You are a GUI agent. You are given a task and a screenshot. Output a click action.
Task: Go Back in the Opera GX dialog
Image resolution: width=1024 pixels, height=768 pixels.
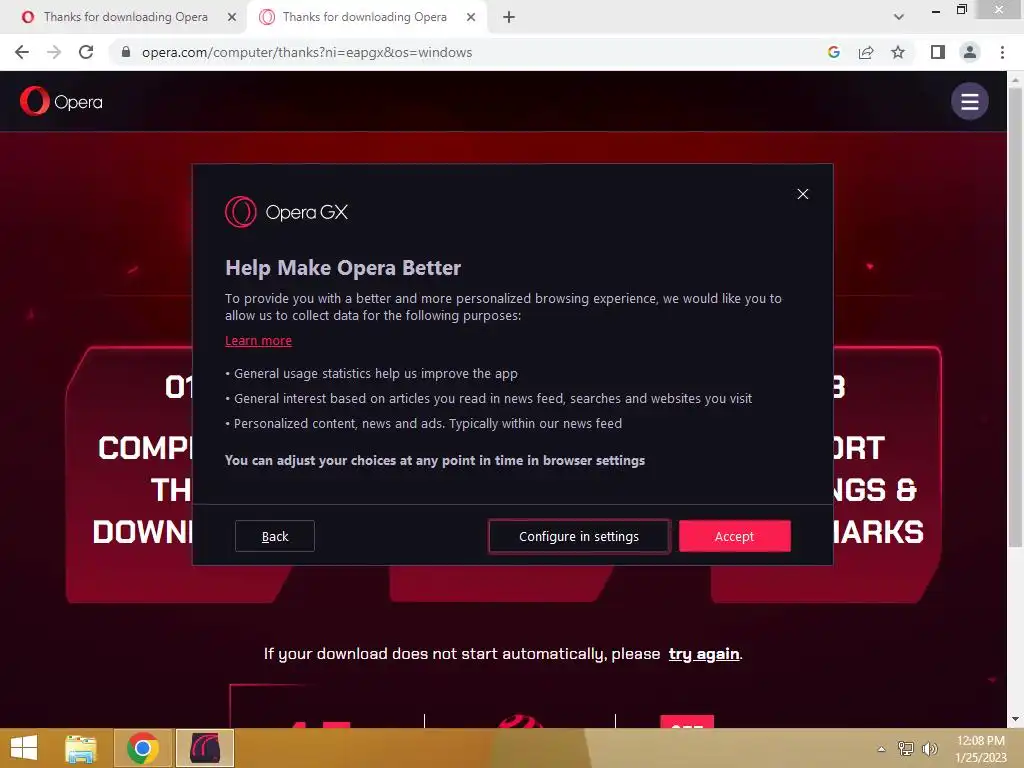click(275, 536)
